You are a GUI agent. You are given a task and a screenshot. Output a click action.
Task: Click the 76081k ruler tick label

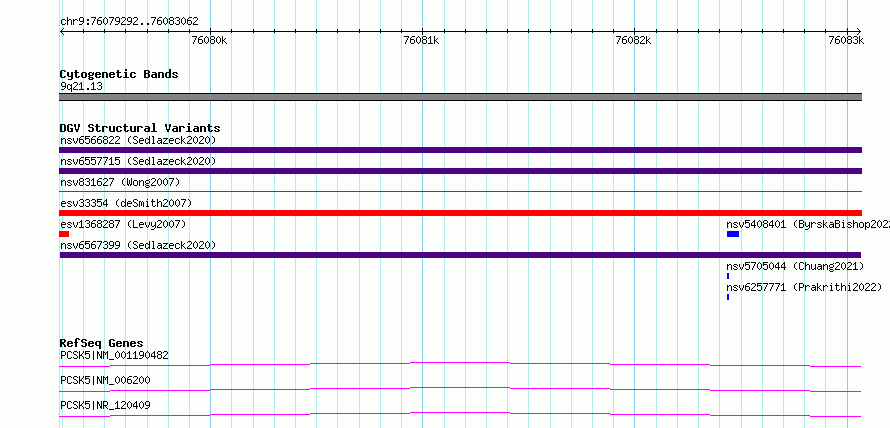pos(421,40)
